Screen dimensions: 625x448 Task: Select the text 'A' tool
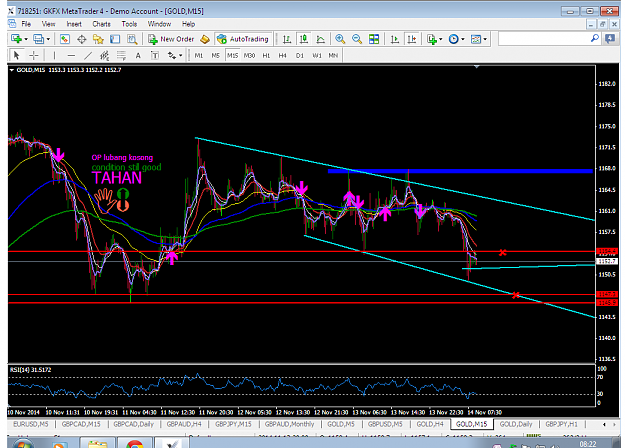[138, 55]
